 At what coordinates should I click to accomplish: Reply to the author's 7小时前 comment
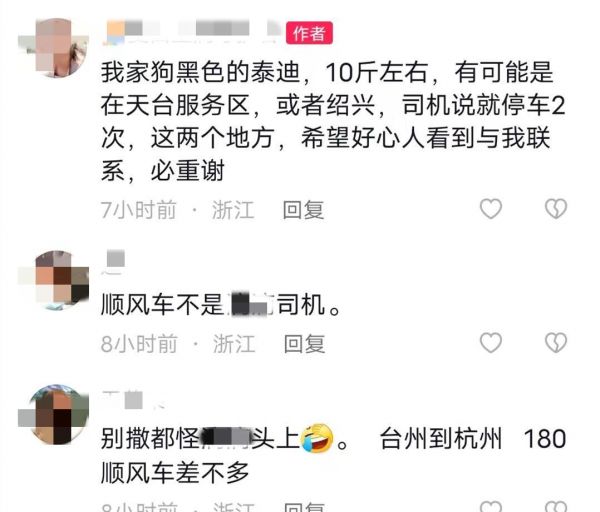(x=303, y=210)
